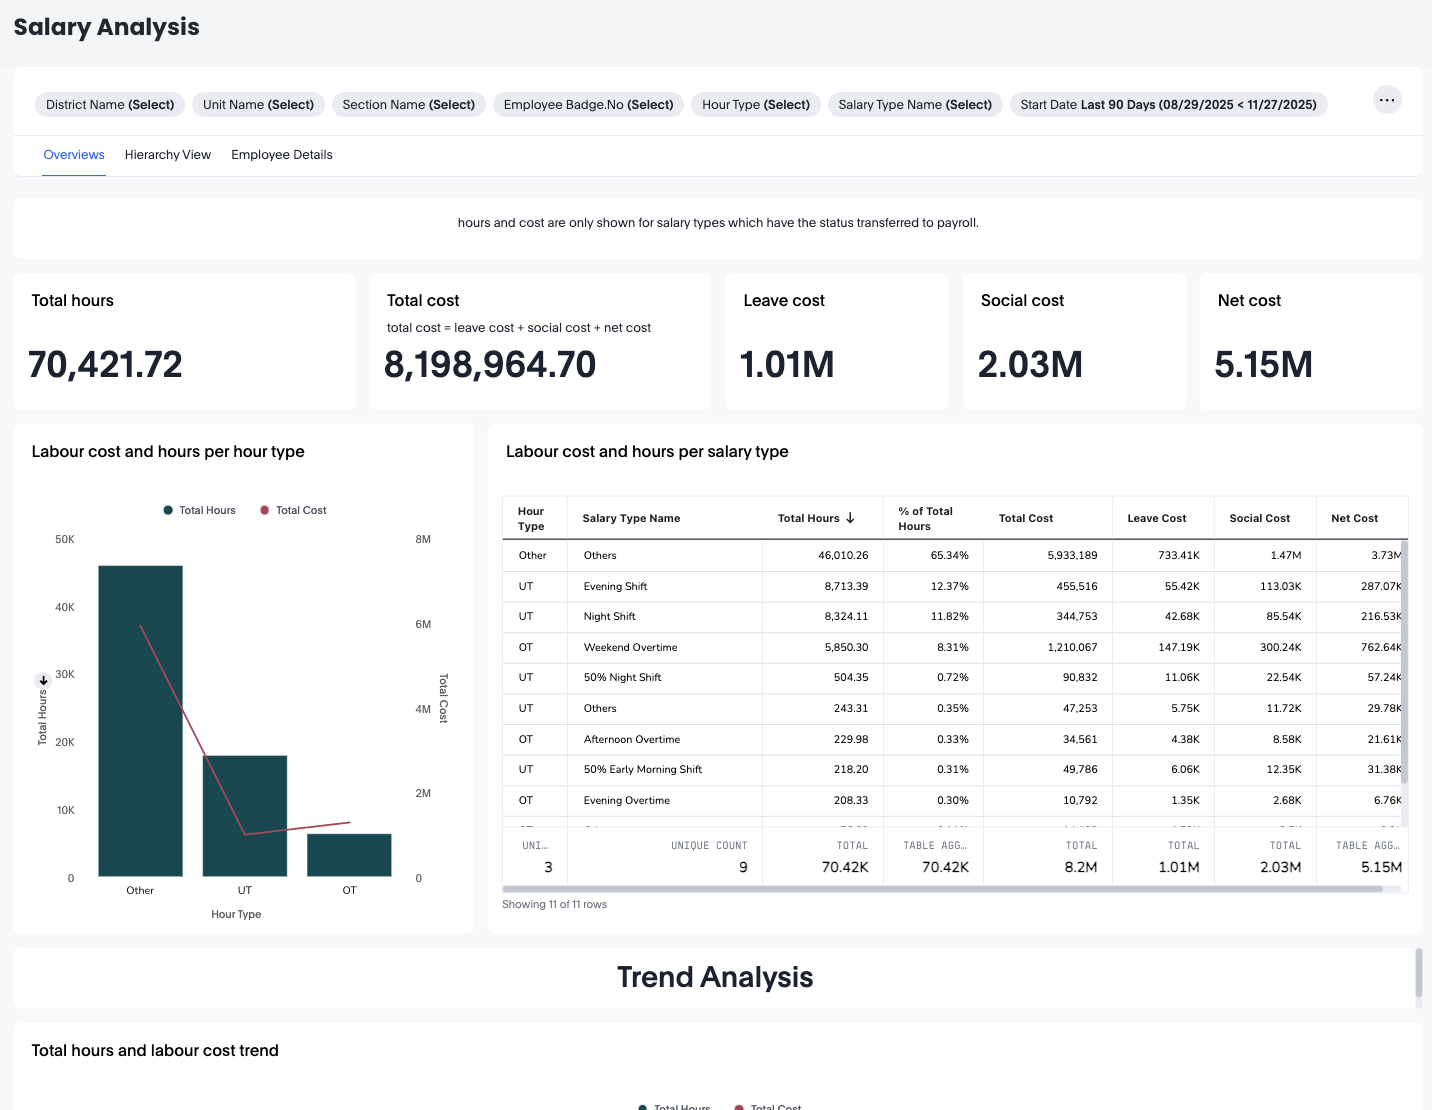
Task: Switch to the Hierarchy View tab
Action: click(168, 155)
